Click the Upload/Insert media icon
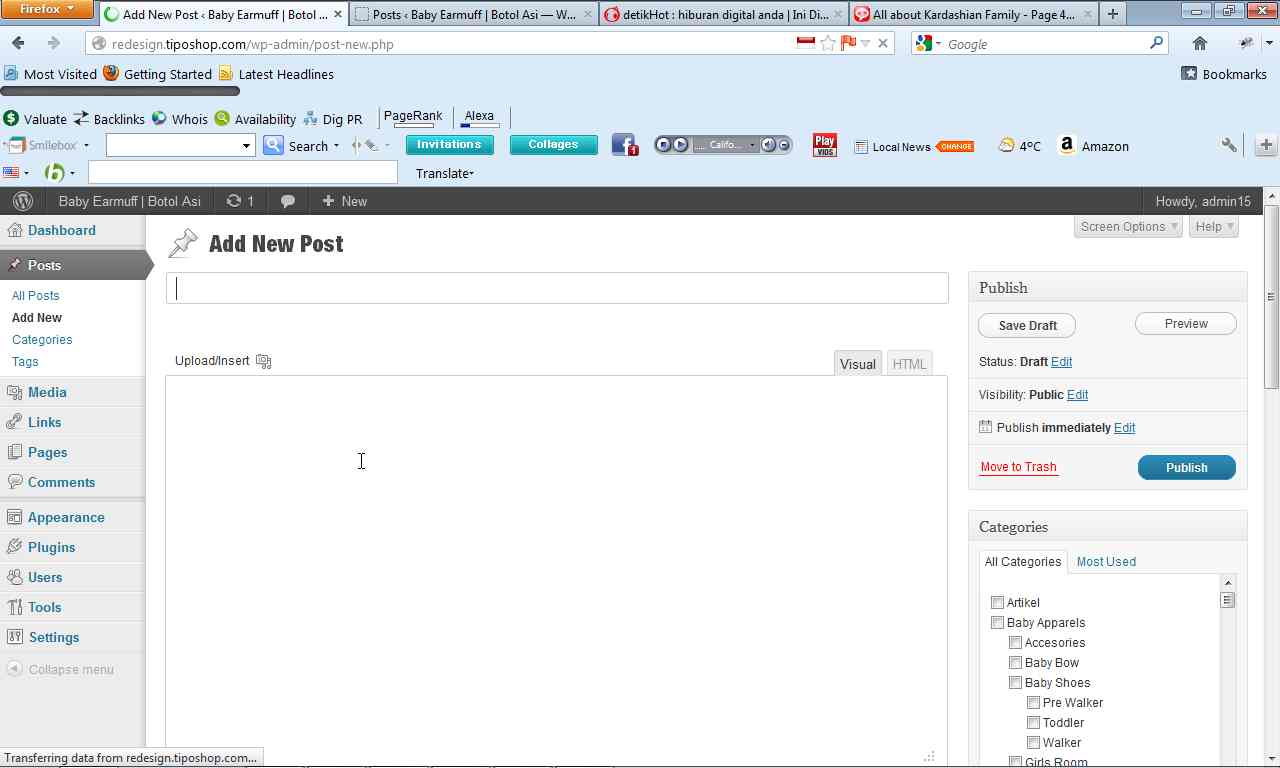The height and width of the screenshot is (768, 1280). 264,361
